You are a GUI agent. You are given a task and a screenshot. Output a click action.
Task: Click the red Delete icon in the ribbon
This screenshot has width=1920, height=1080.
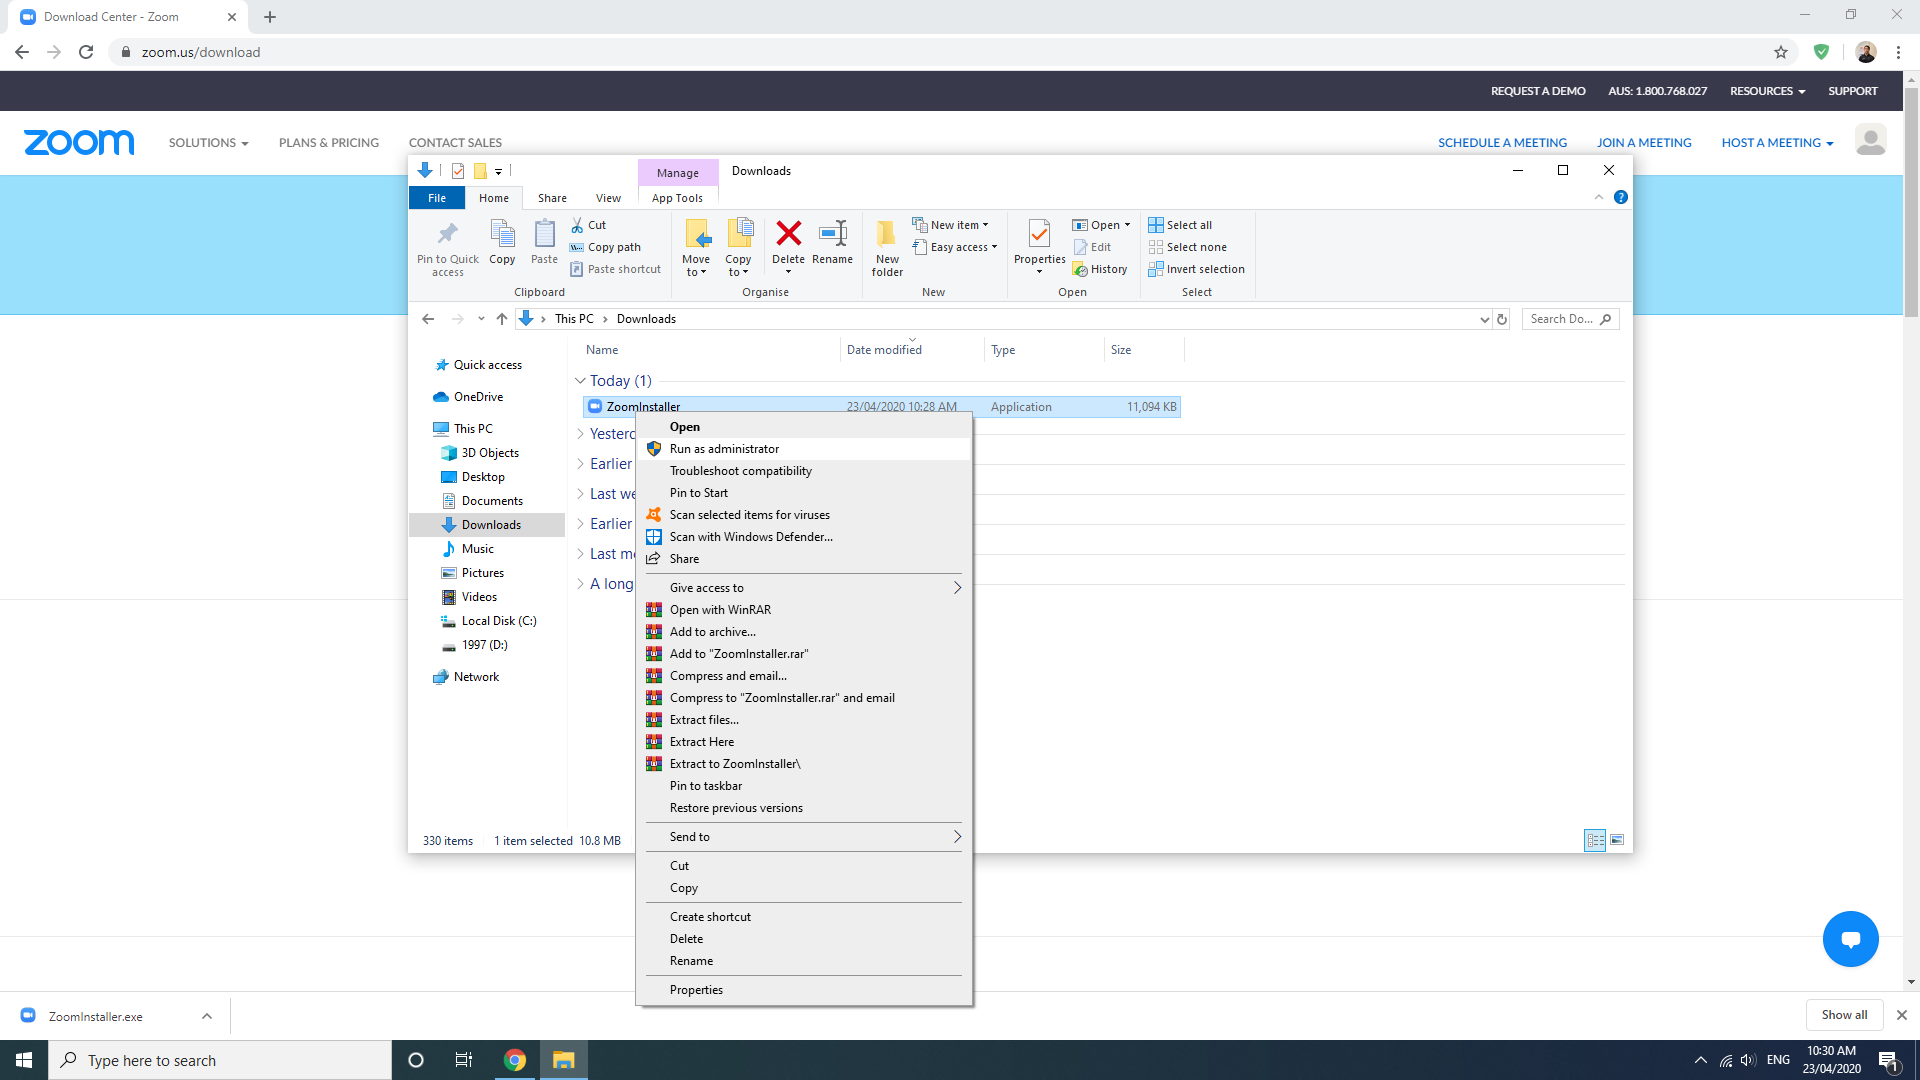788,233
